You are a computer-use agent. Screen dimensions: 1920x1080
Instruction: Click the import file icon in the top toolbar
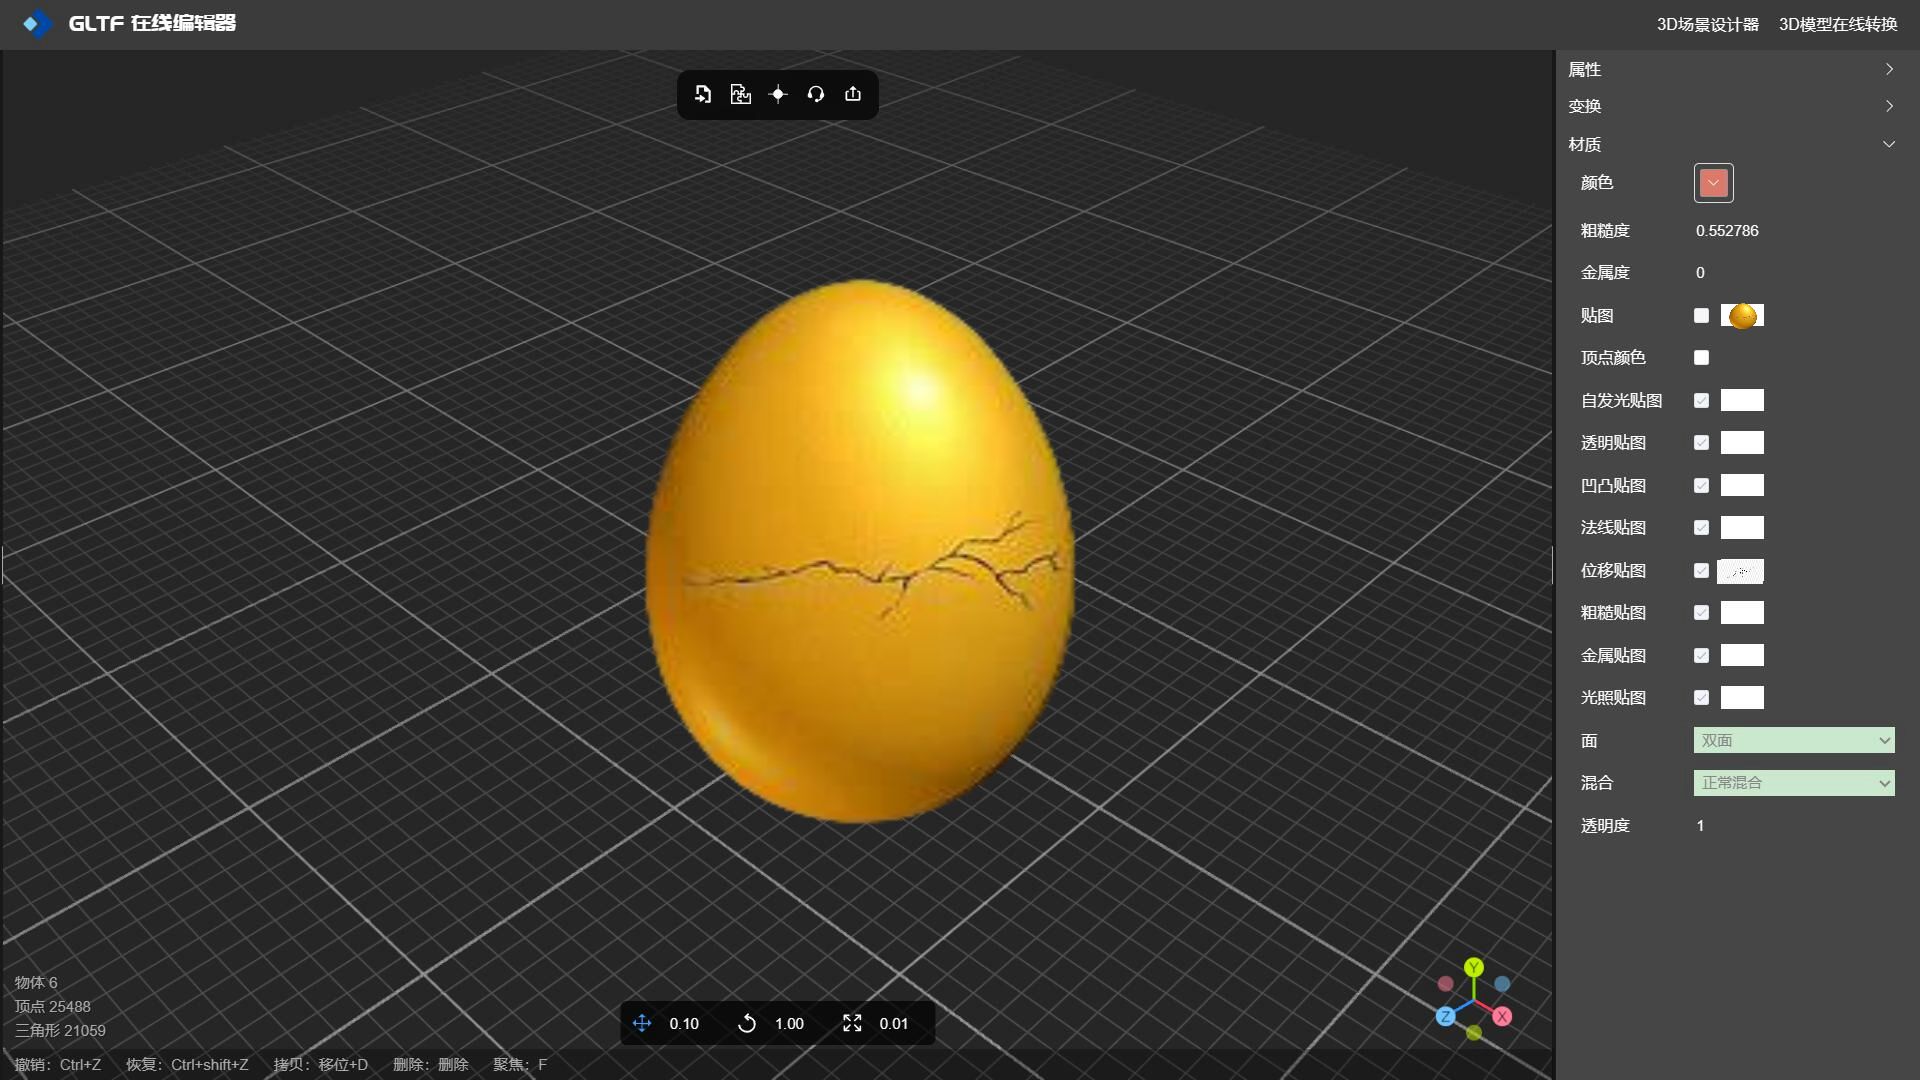click(x=703, y=94)
